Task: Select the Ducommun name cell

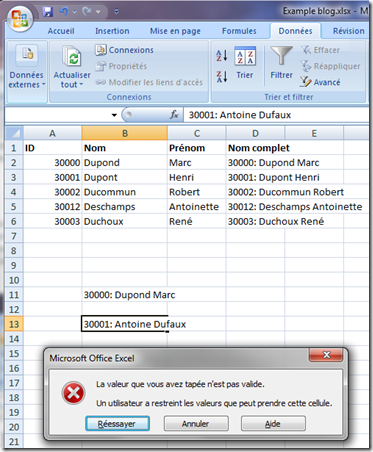Action: tap(125, 192)
